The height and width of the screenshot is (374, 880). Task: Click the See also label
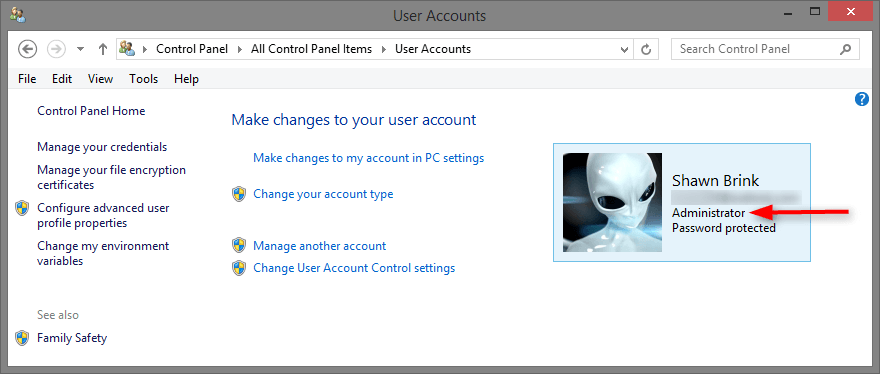click(x=58, y=315)
